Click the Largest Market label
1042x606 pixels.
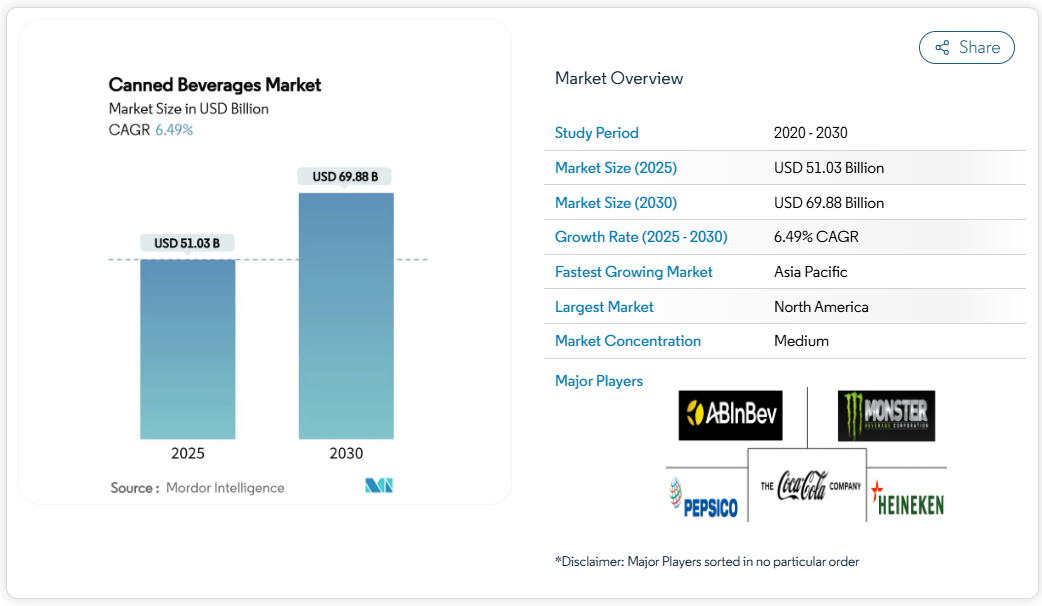pyautogui.click(x=604, y=307)
